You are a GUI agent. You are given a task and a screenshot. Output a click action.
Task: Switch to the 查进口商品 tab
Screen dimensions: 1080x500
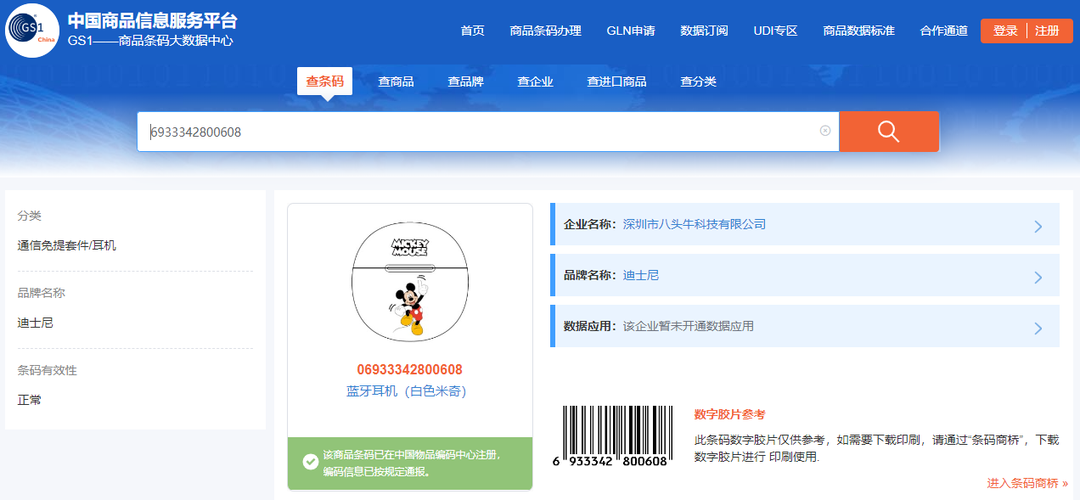click(616, 82)
